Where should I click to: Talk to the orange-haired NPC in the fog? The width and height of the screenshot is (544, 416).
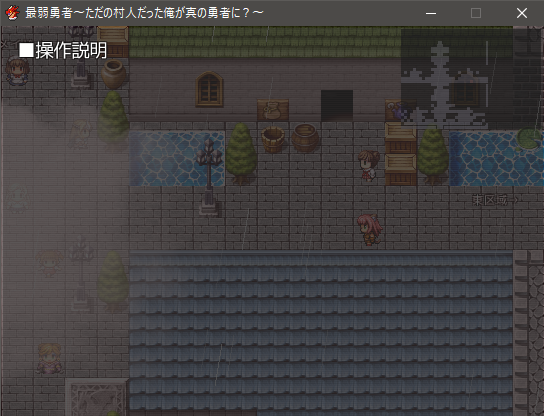(49, 263)
